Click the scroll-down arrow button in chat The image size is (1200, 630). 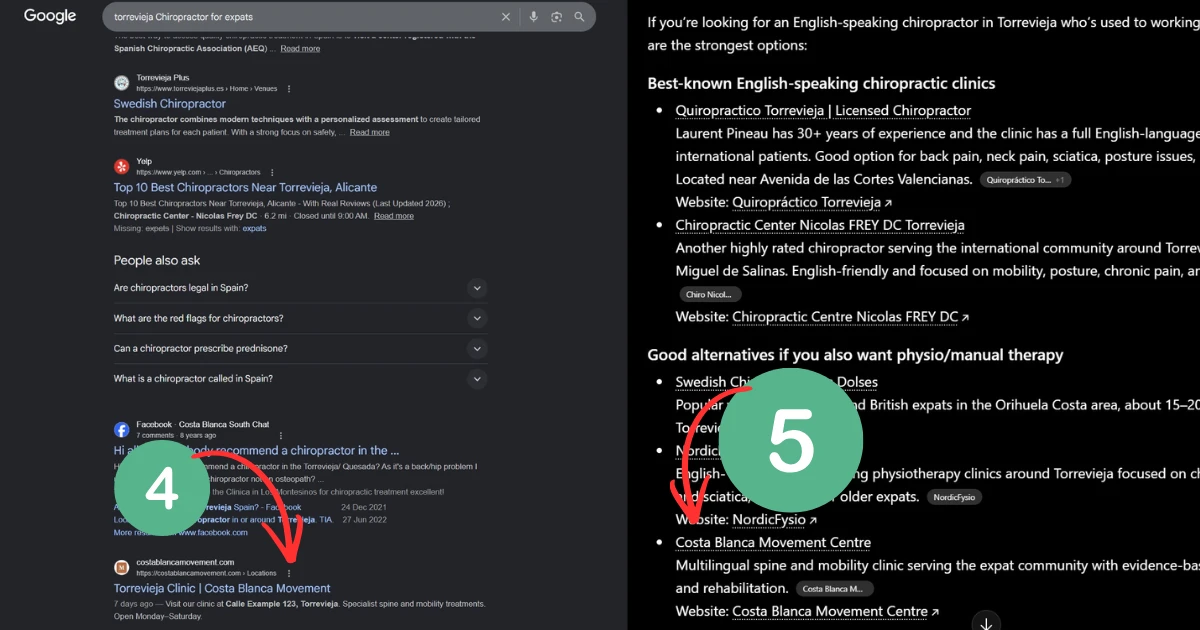(x=986, y=623)
